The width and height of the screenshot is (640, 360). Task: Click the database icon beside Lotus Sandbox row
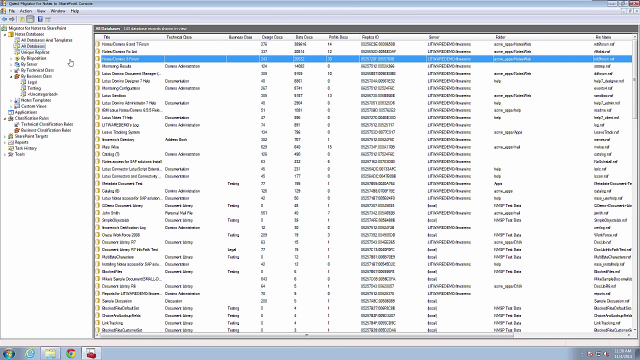(98, 96)
